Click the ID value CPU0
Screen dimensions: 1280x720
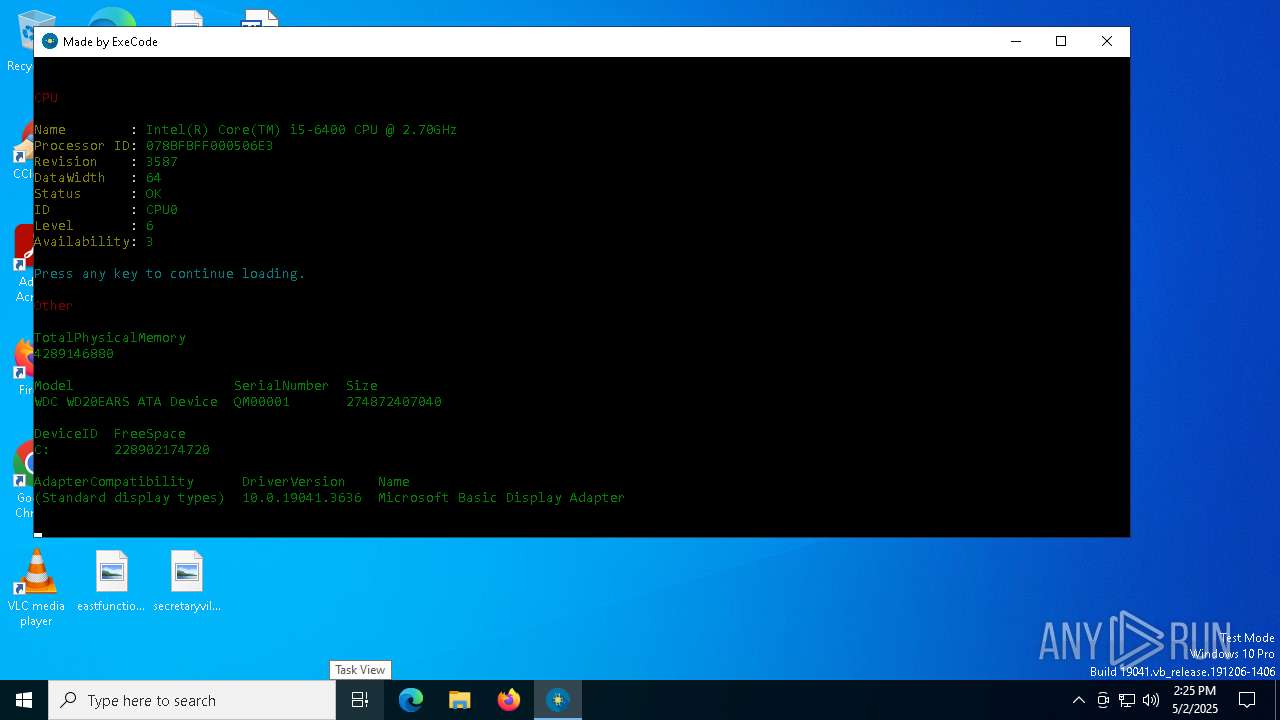click(x=162, y=209)
